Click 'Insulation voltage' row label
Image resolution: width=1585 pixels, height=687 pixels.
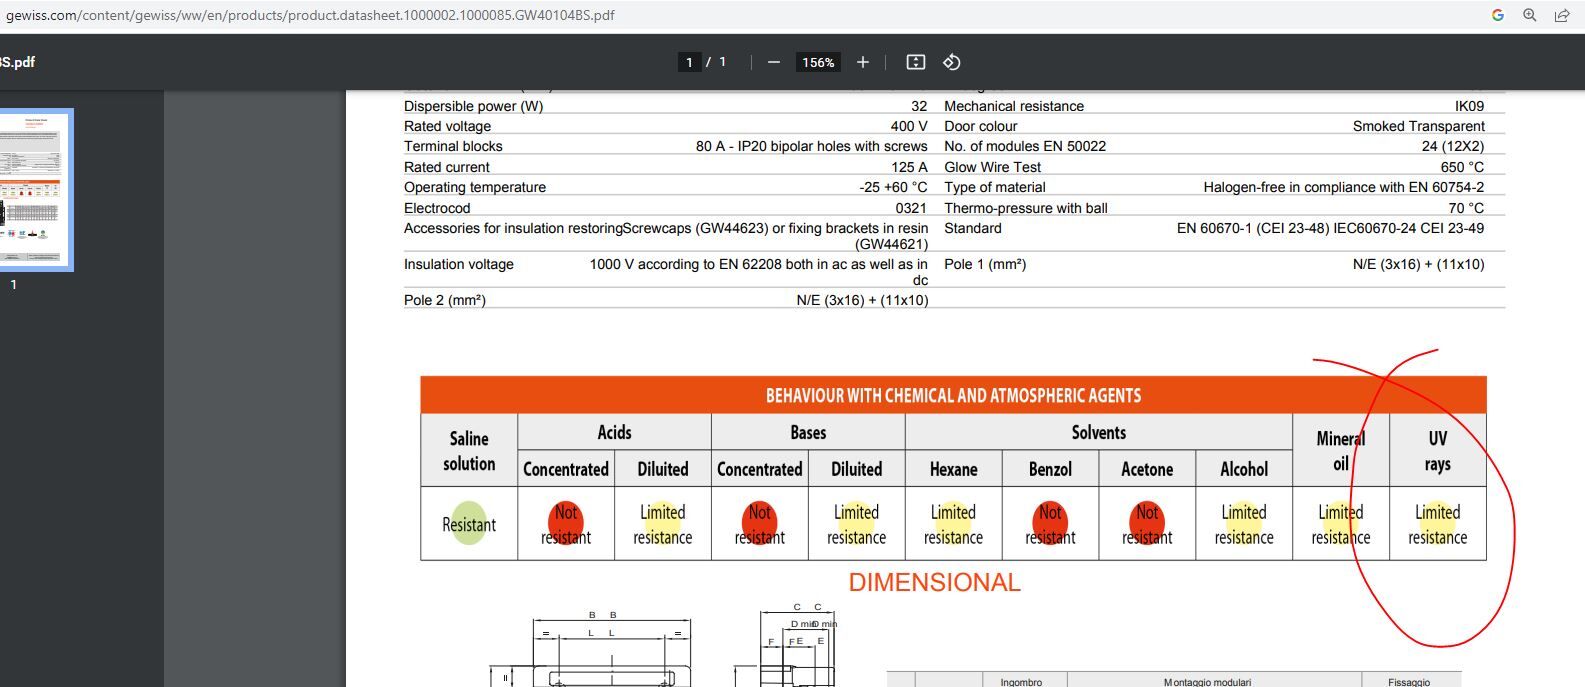point(458,264)
